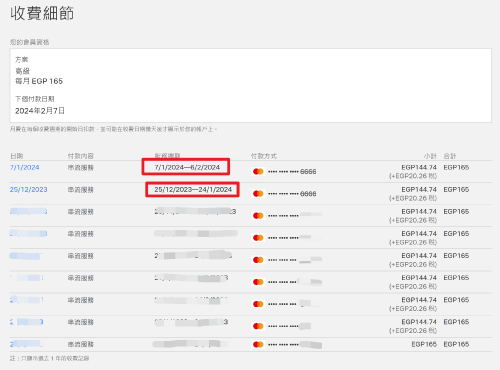
Task: Click the 每月 EGP 165 plan price
Action: tap(39, 81)
